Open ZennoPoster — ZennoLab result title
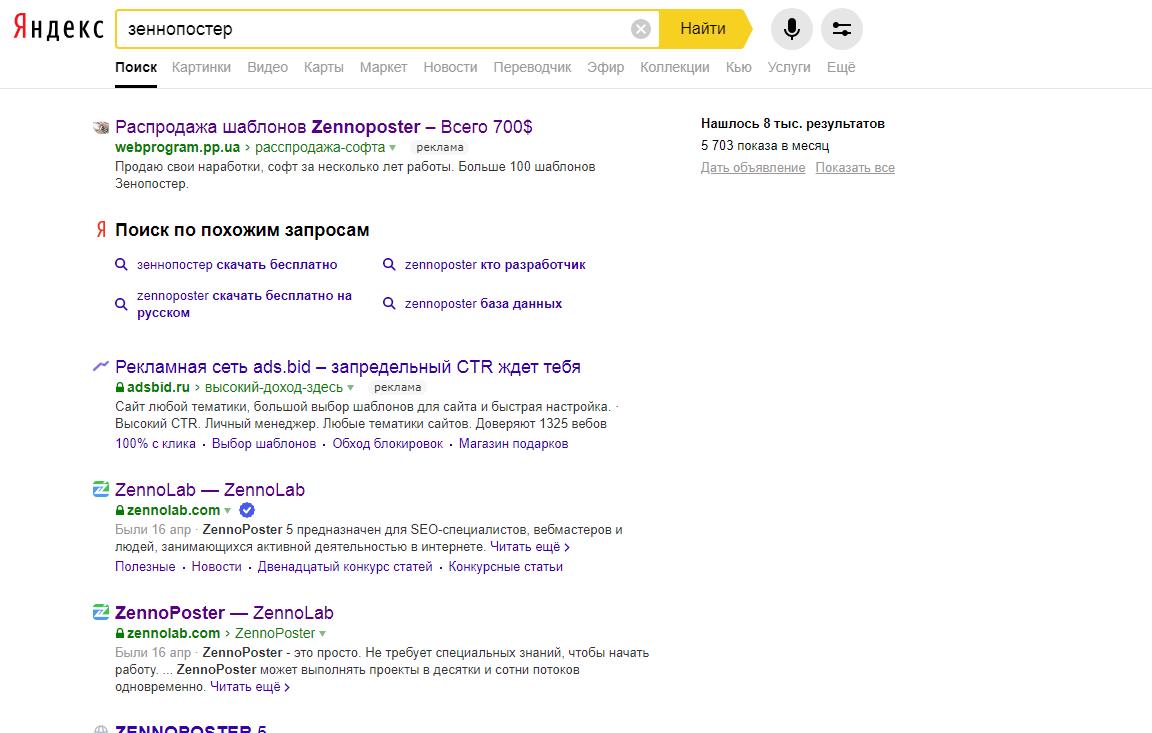 pyautogui.click(x=224, y=613)
